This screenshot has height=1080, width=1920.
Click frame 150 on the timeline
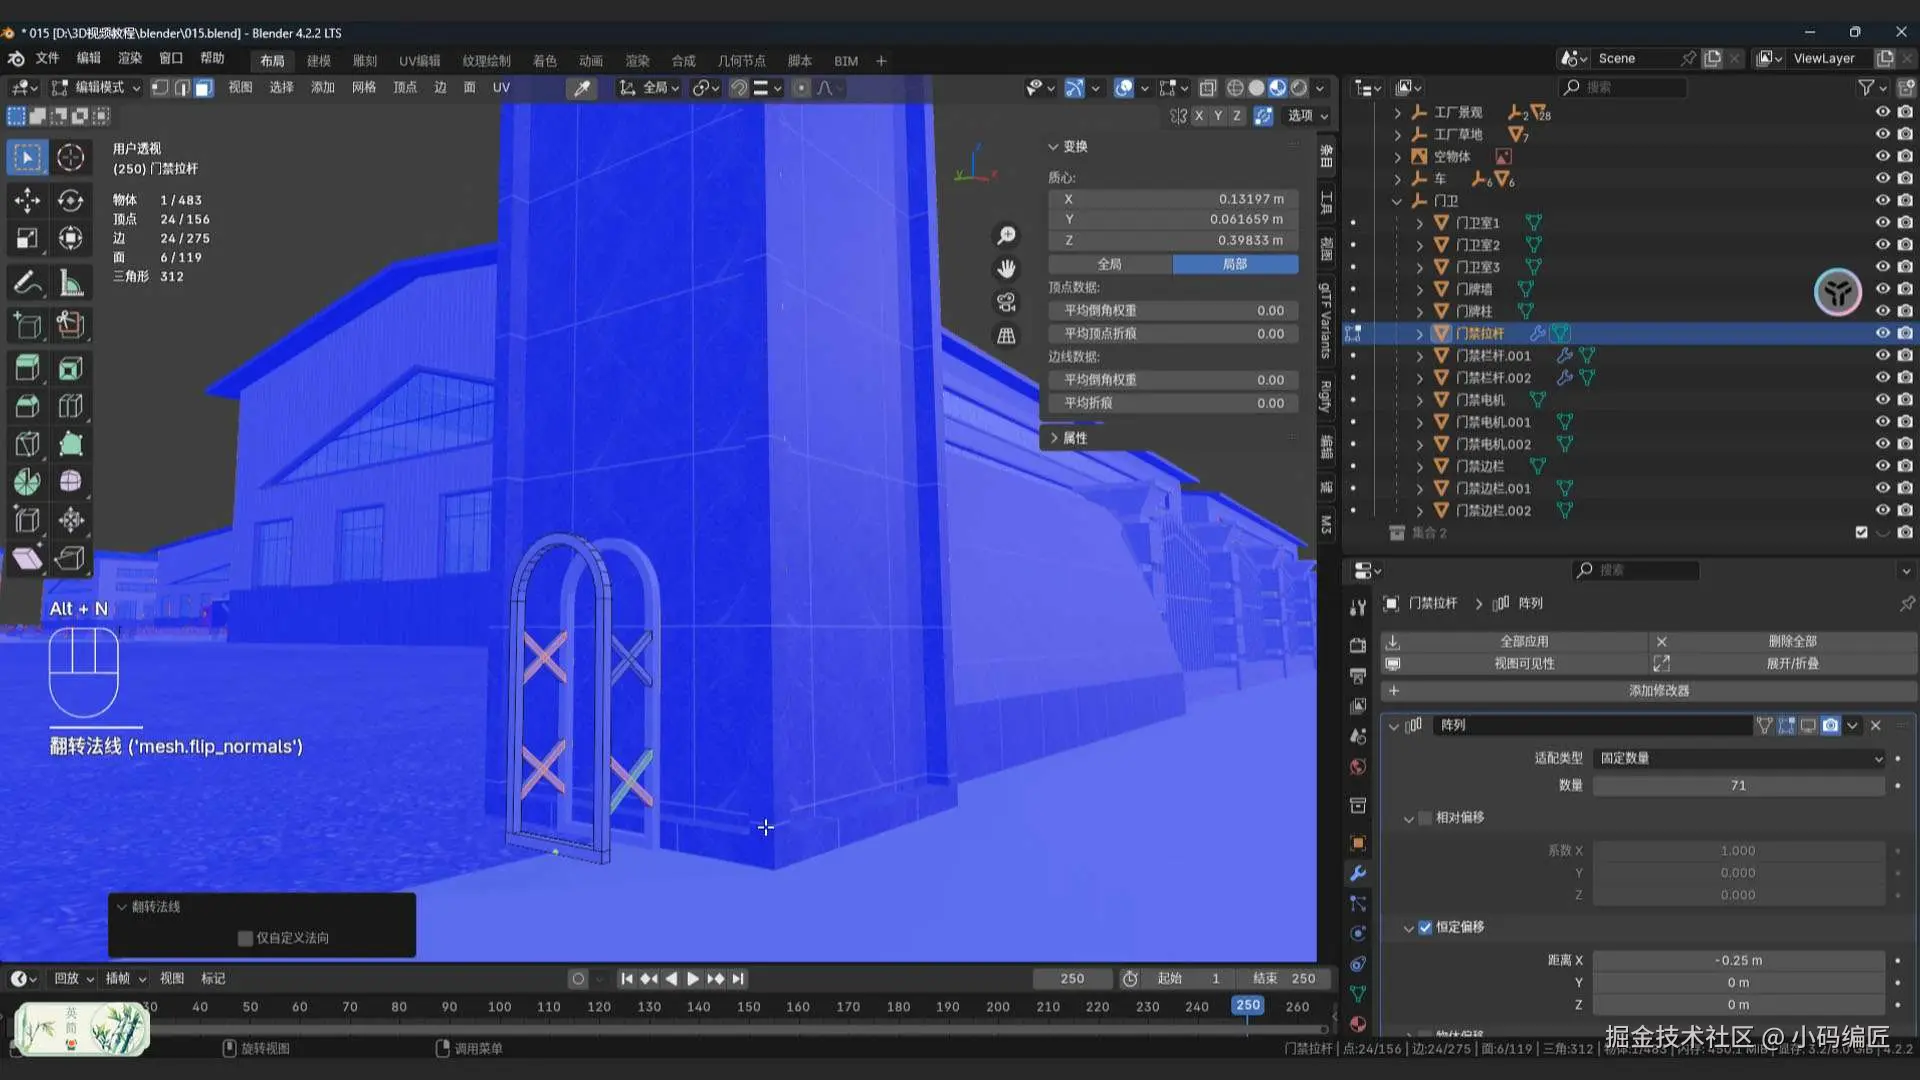click(748, 1007)
